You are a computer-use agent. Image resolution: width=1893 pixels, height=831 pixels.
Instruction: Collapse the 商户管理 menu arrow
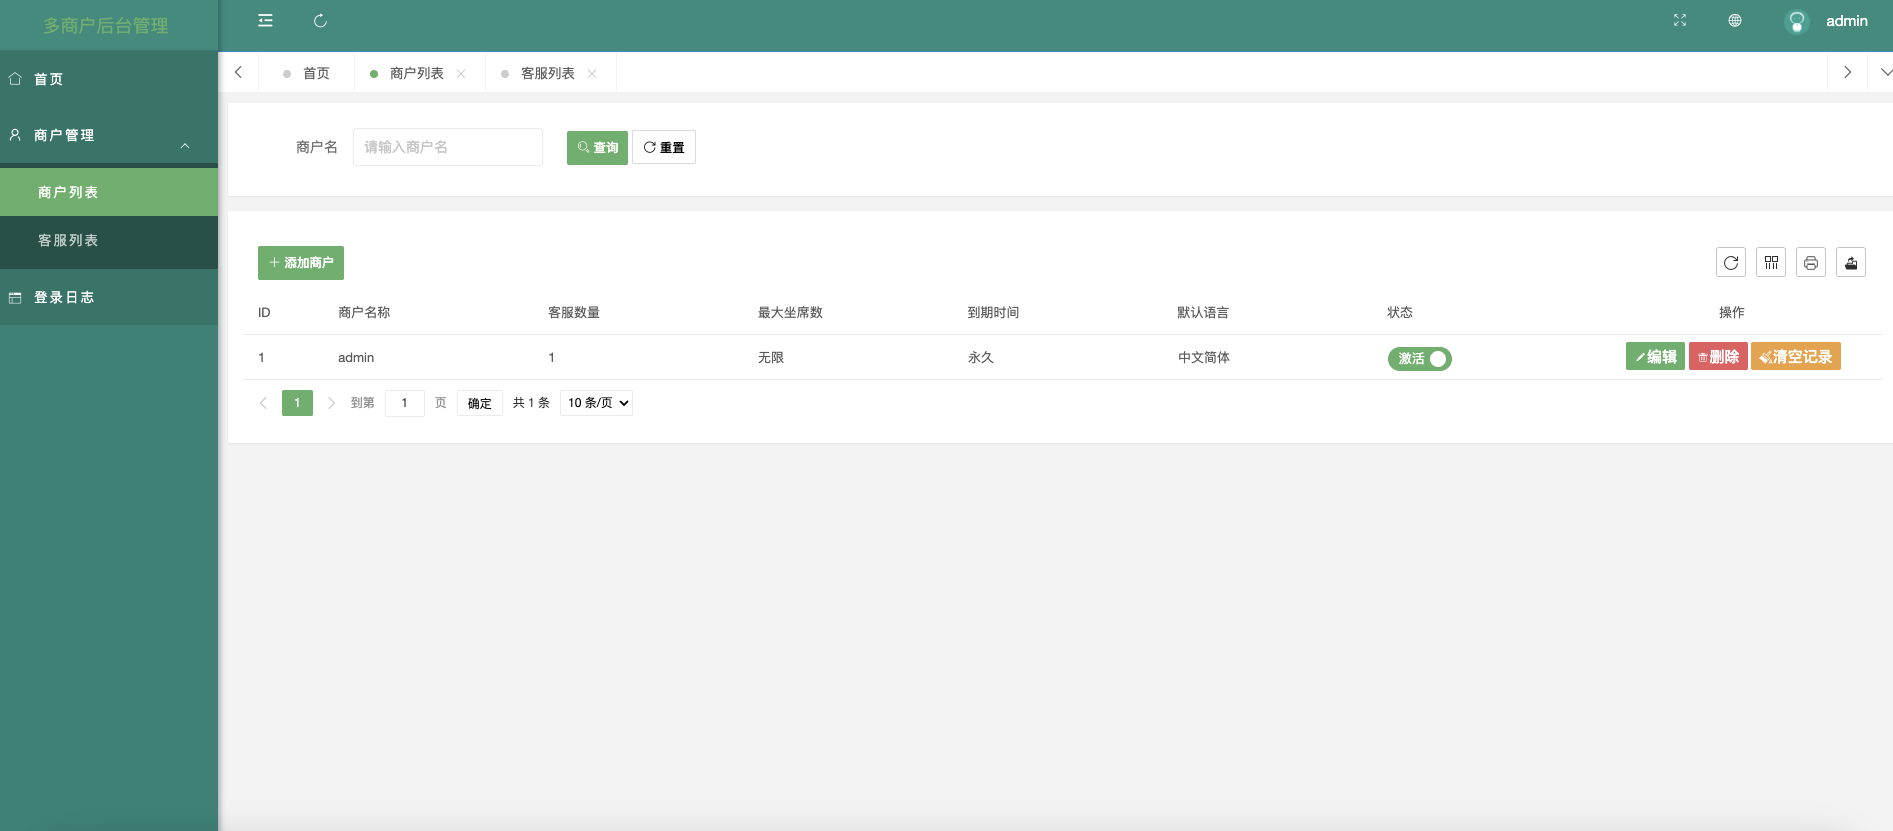pyautogui.click(x=185, y=146)
